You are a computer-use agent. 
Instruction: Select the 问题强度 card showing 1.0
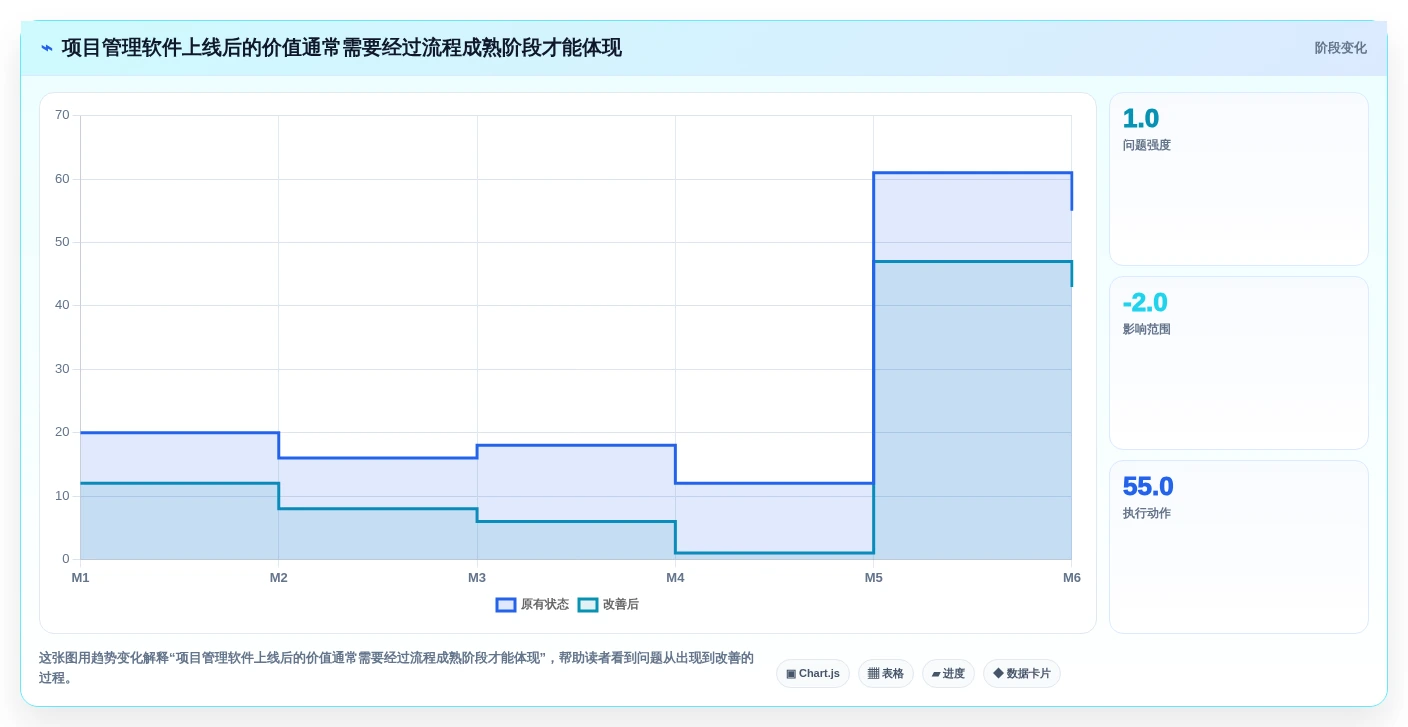1239,179
